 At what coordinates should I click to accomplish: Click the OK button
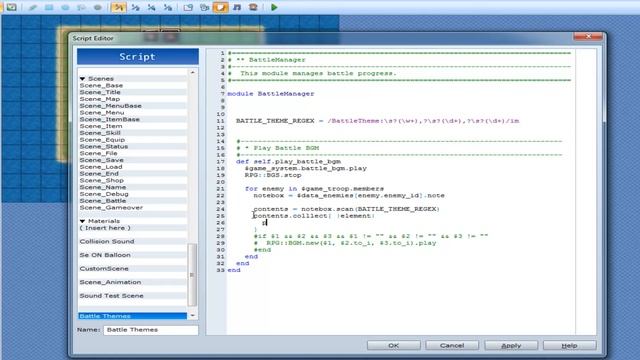coord(393,345)
